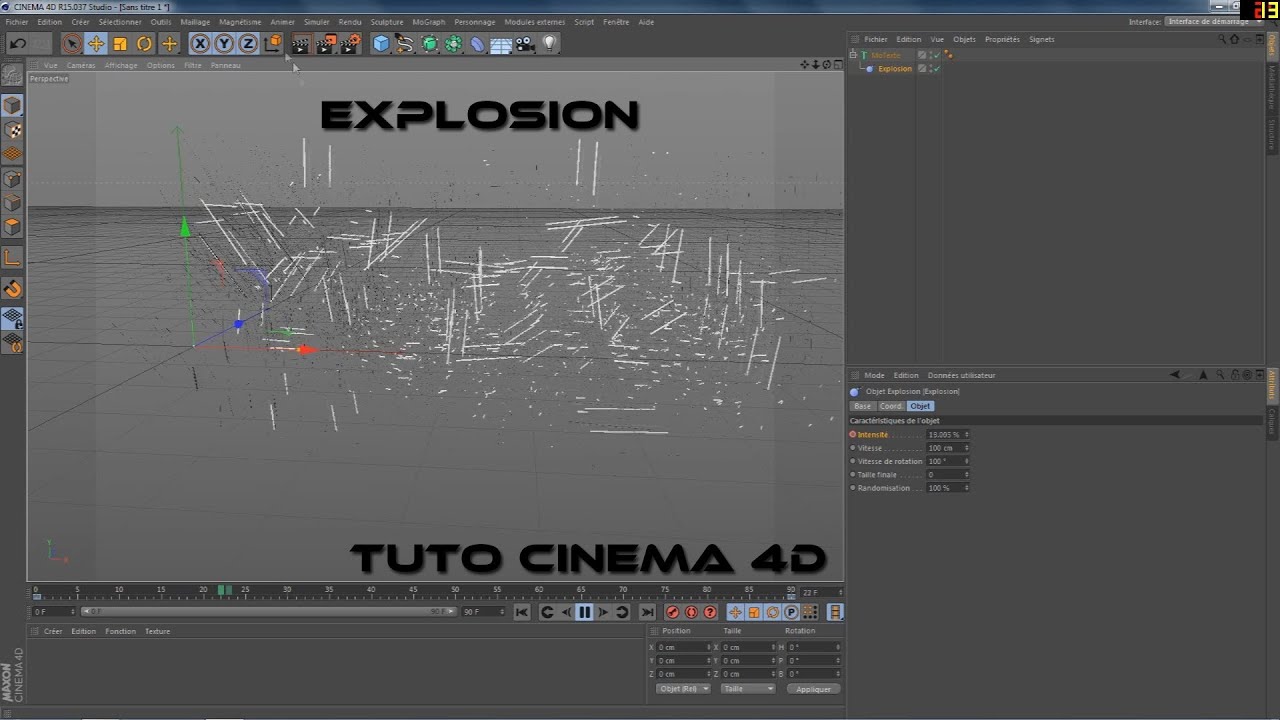
Task: Click the Appliquer button
Action: [x=814, y=689]
